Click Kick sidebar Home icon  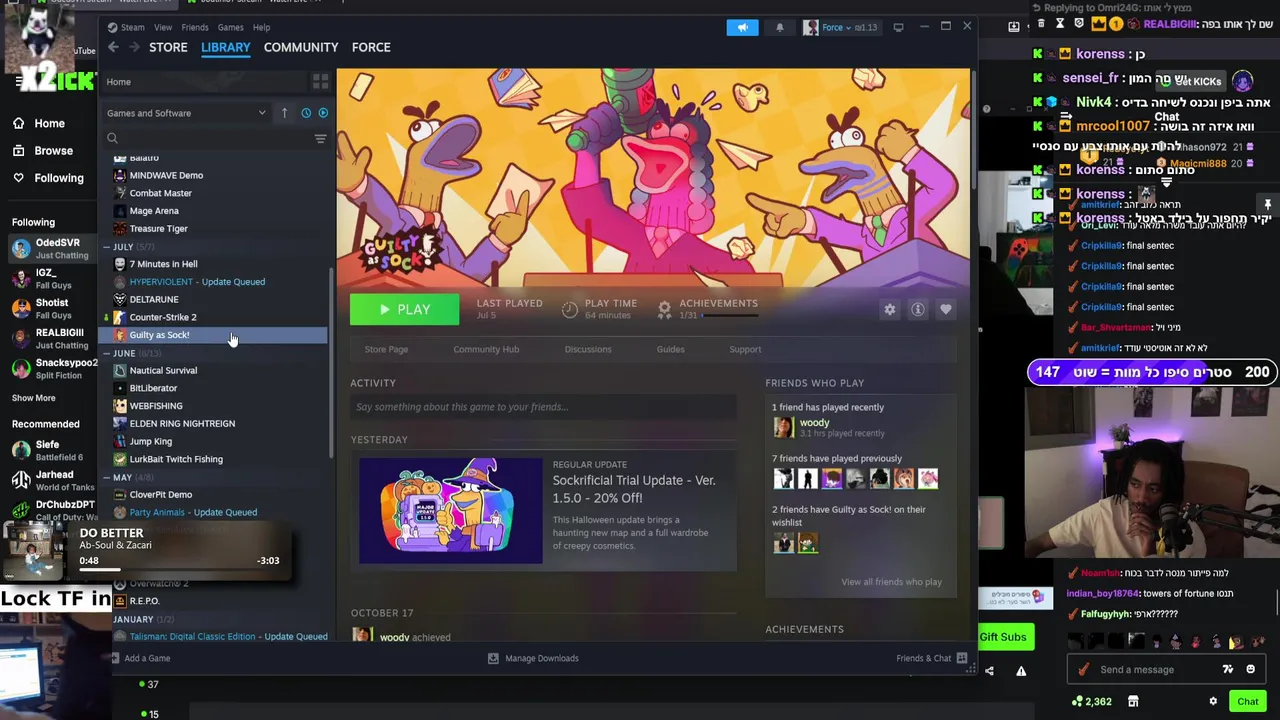click(x=19, y=123)
